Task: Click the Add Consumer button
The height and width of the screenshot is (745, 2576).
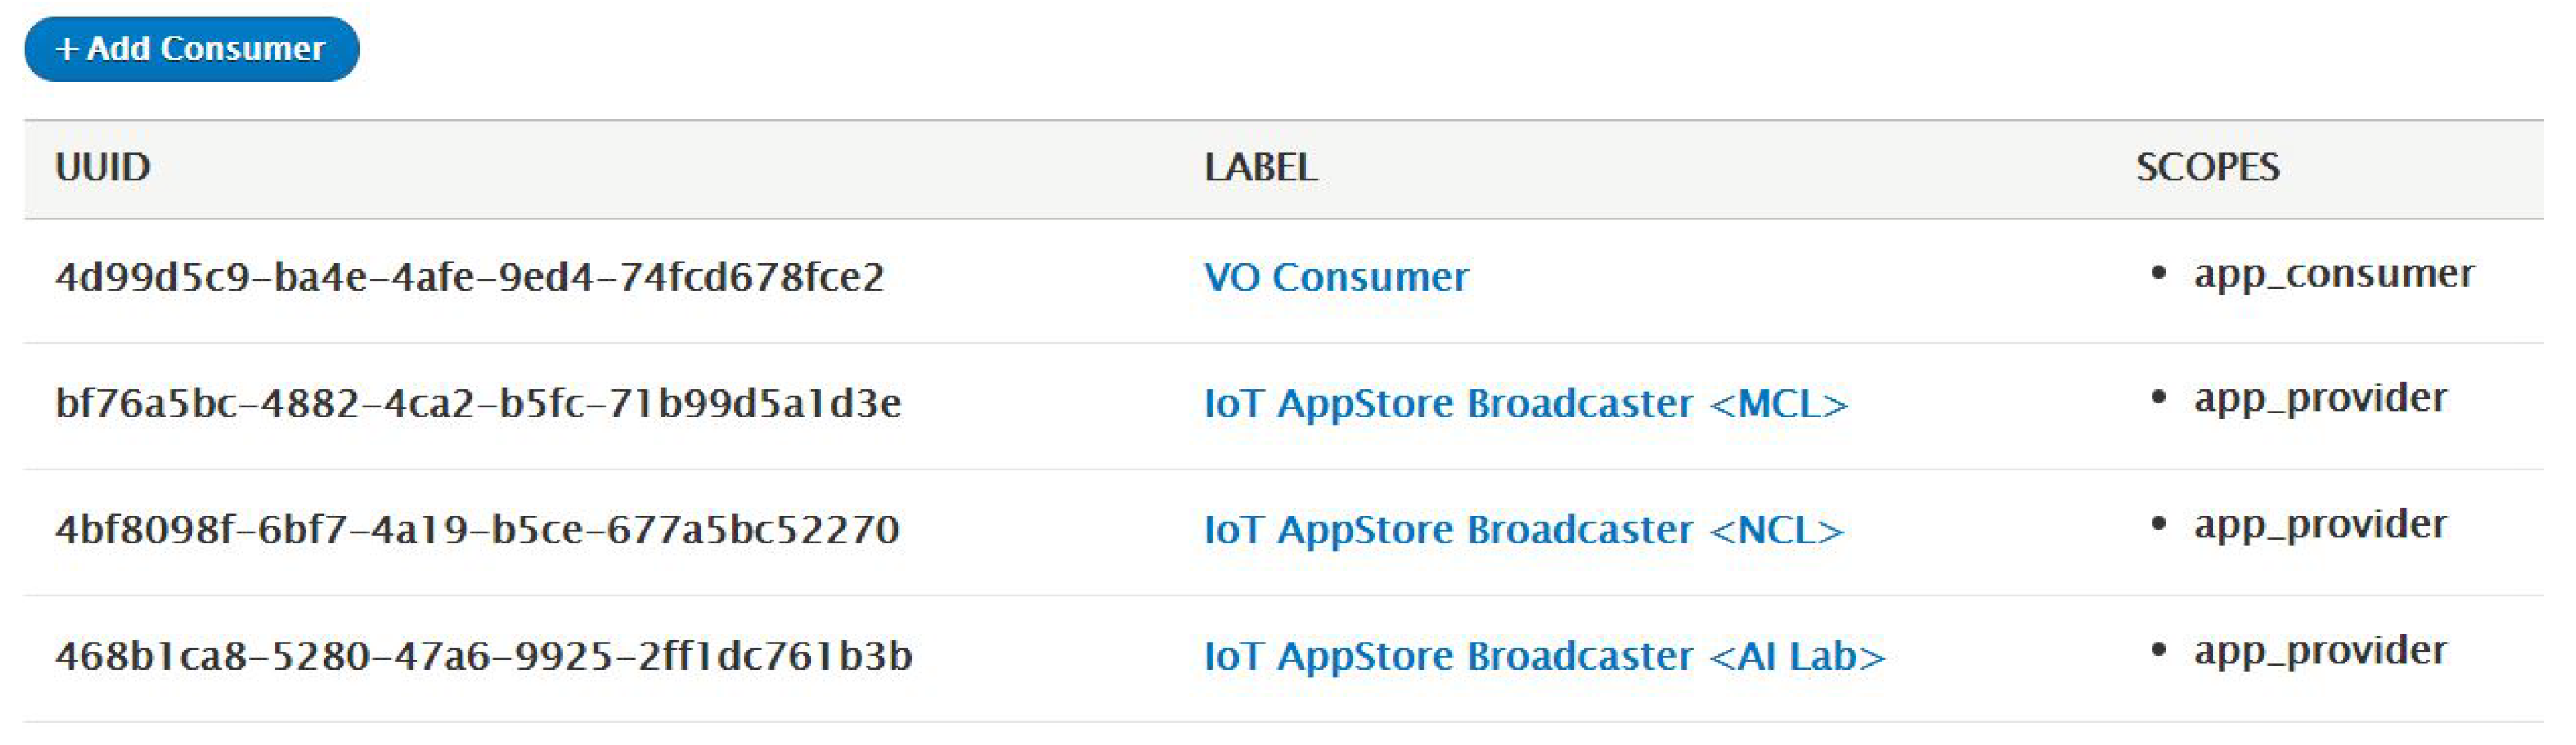Action: (191, 49)
